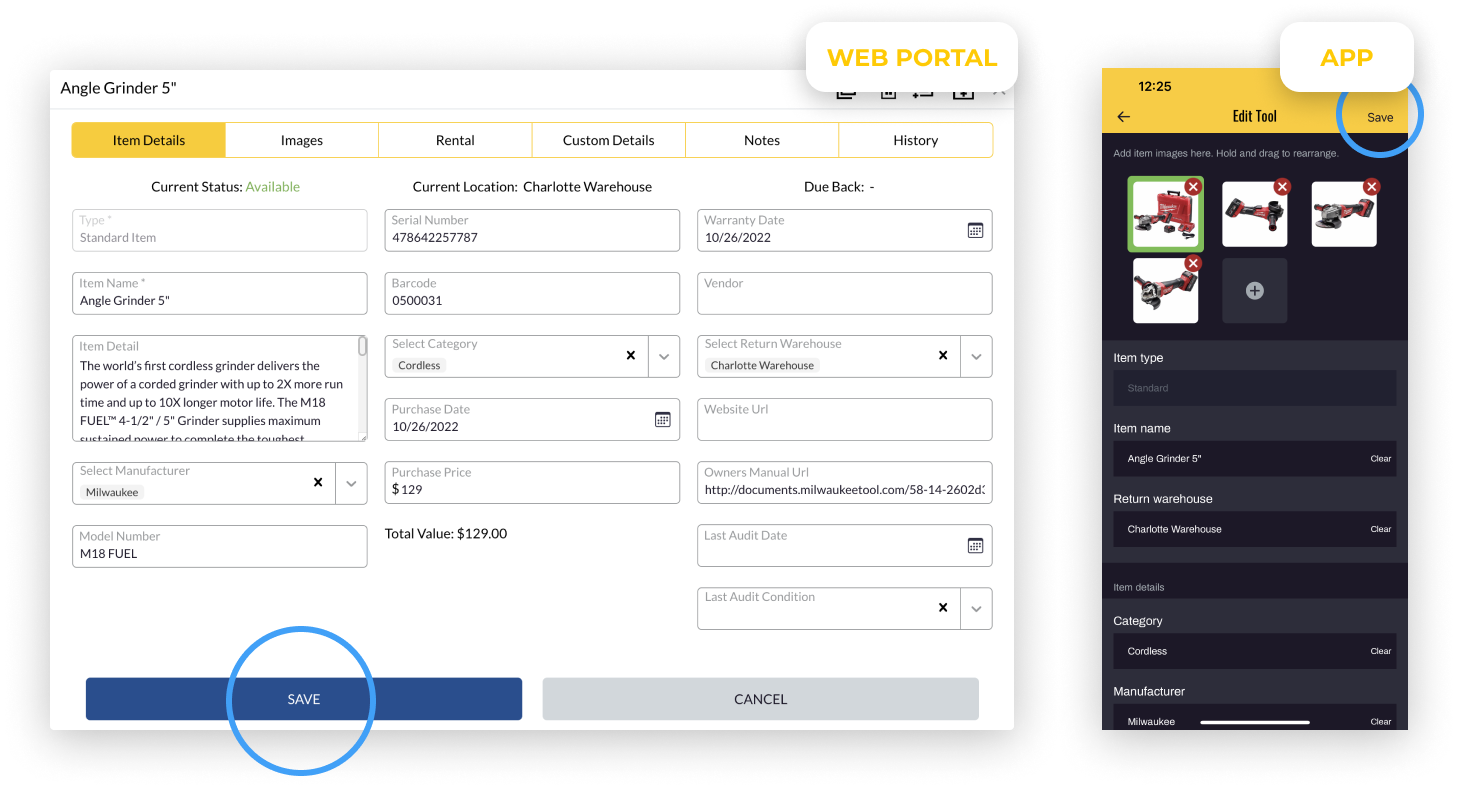
Task: Expand the Last Audit Condition dropdown
Action: click(x=976, y=608)
